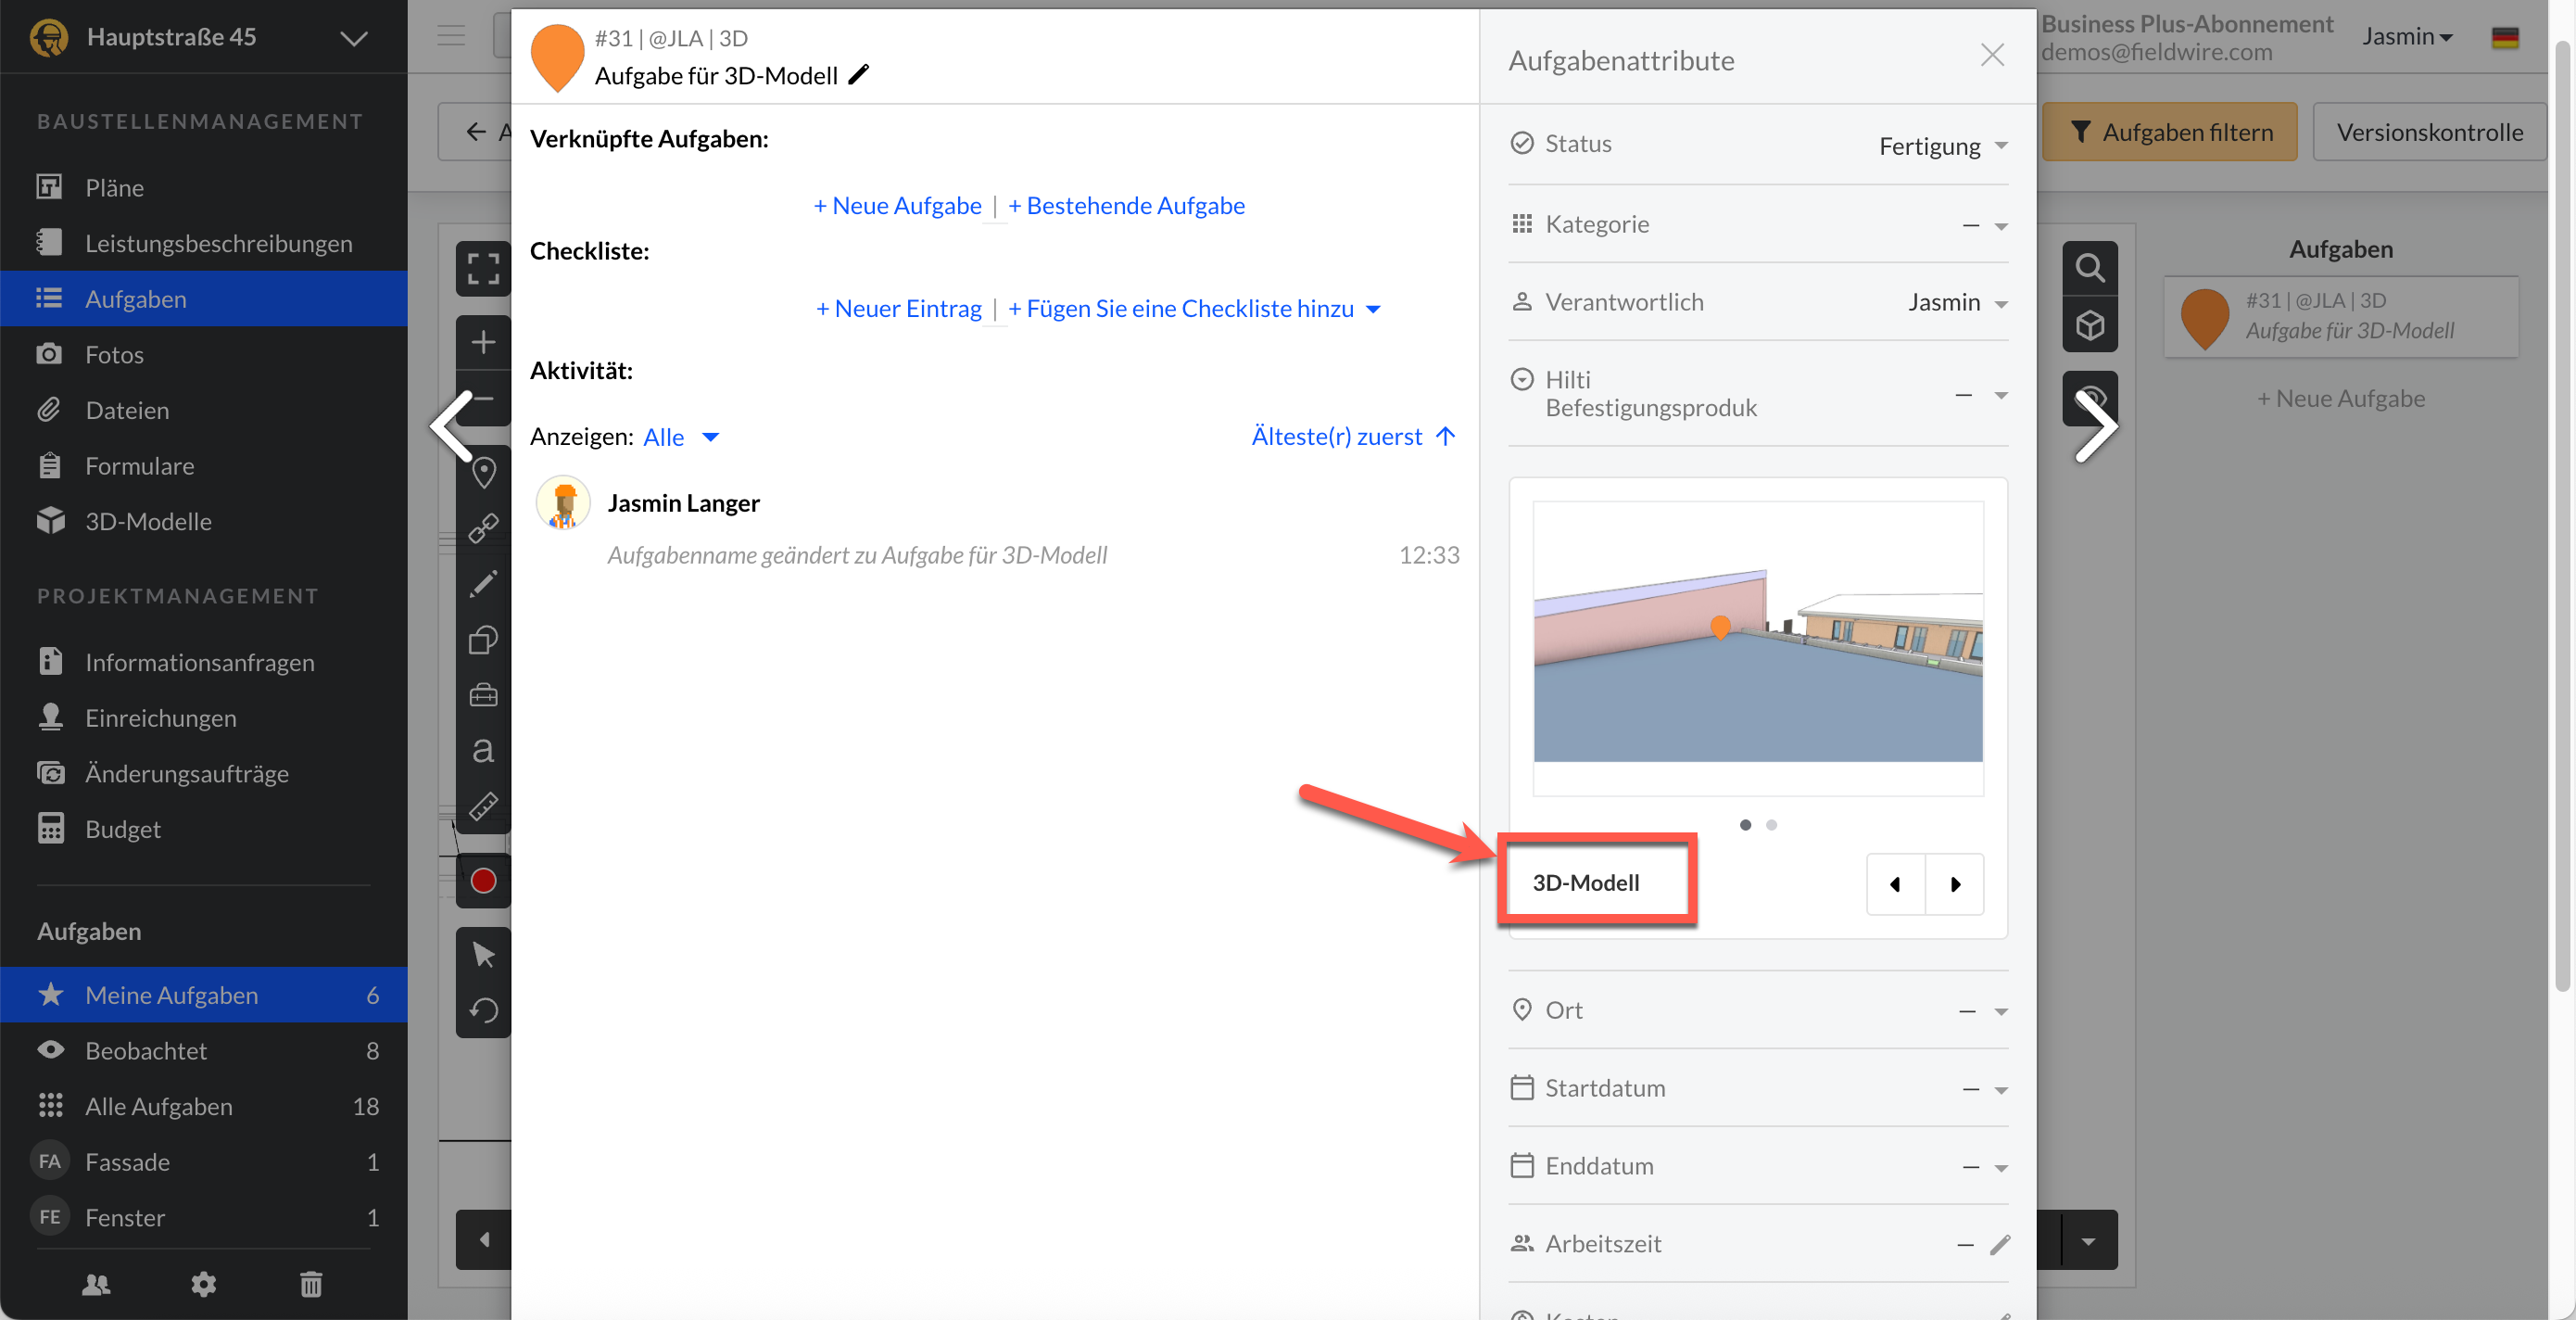Click the undo rotate arrow icon
2576x1320 pixels.
click(x=483, y=1010)
